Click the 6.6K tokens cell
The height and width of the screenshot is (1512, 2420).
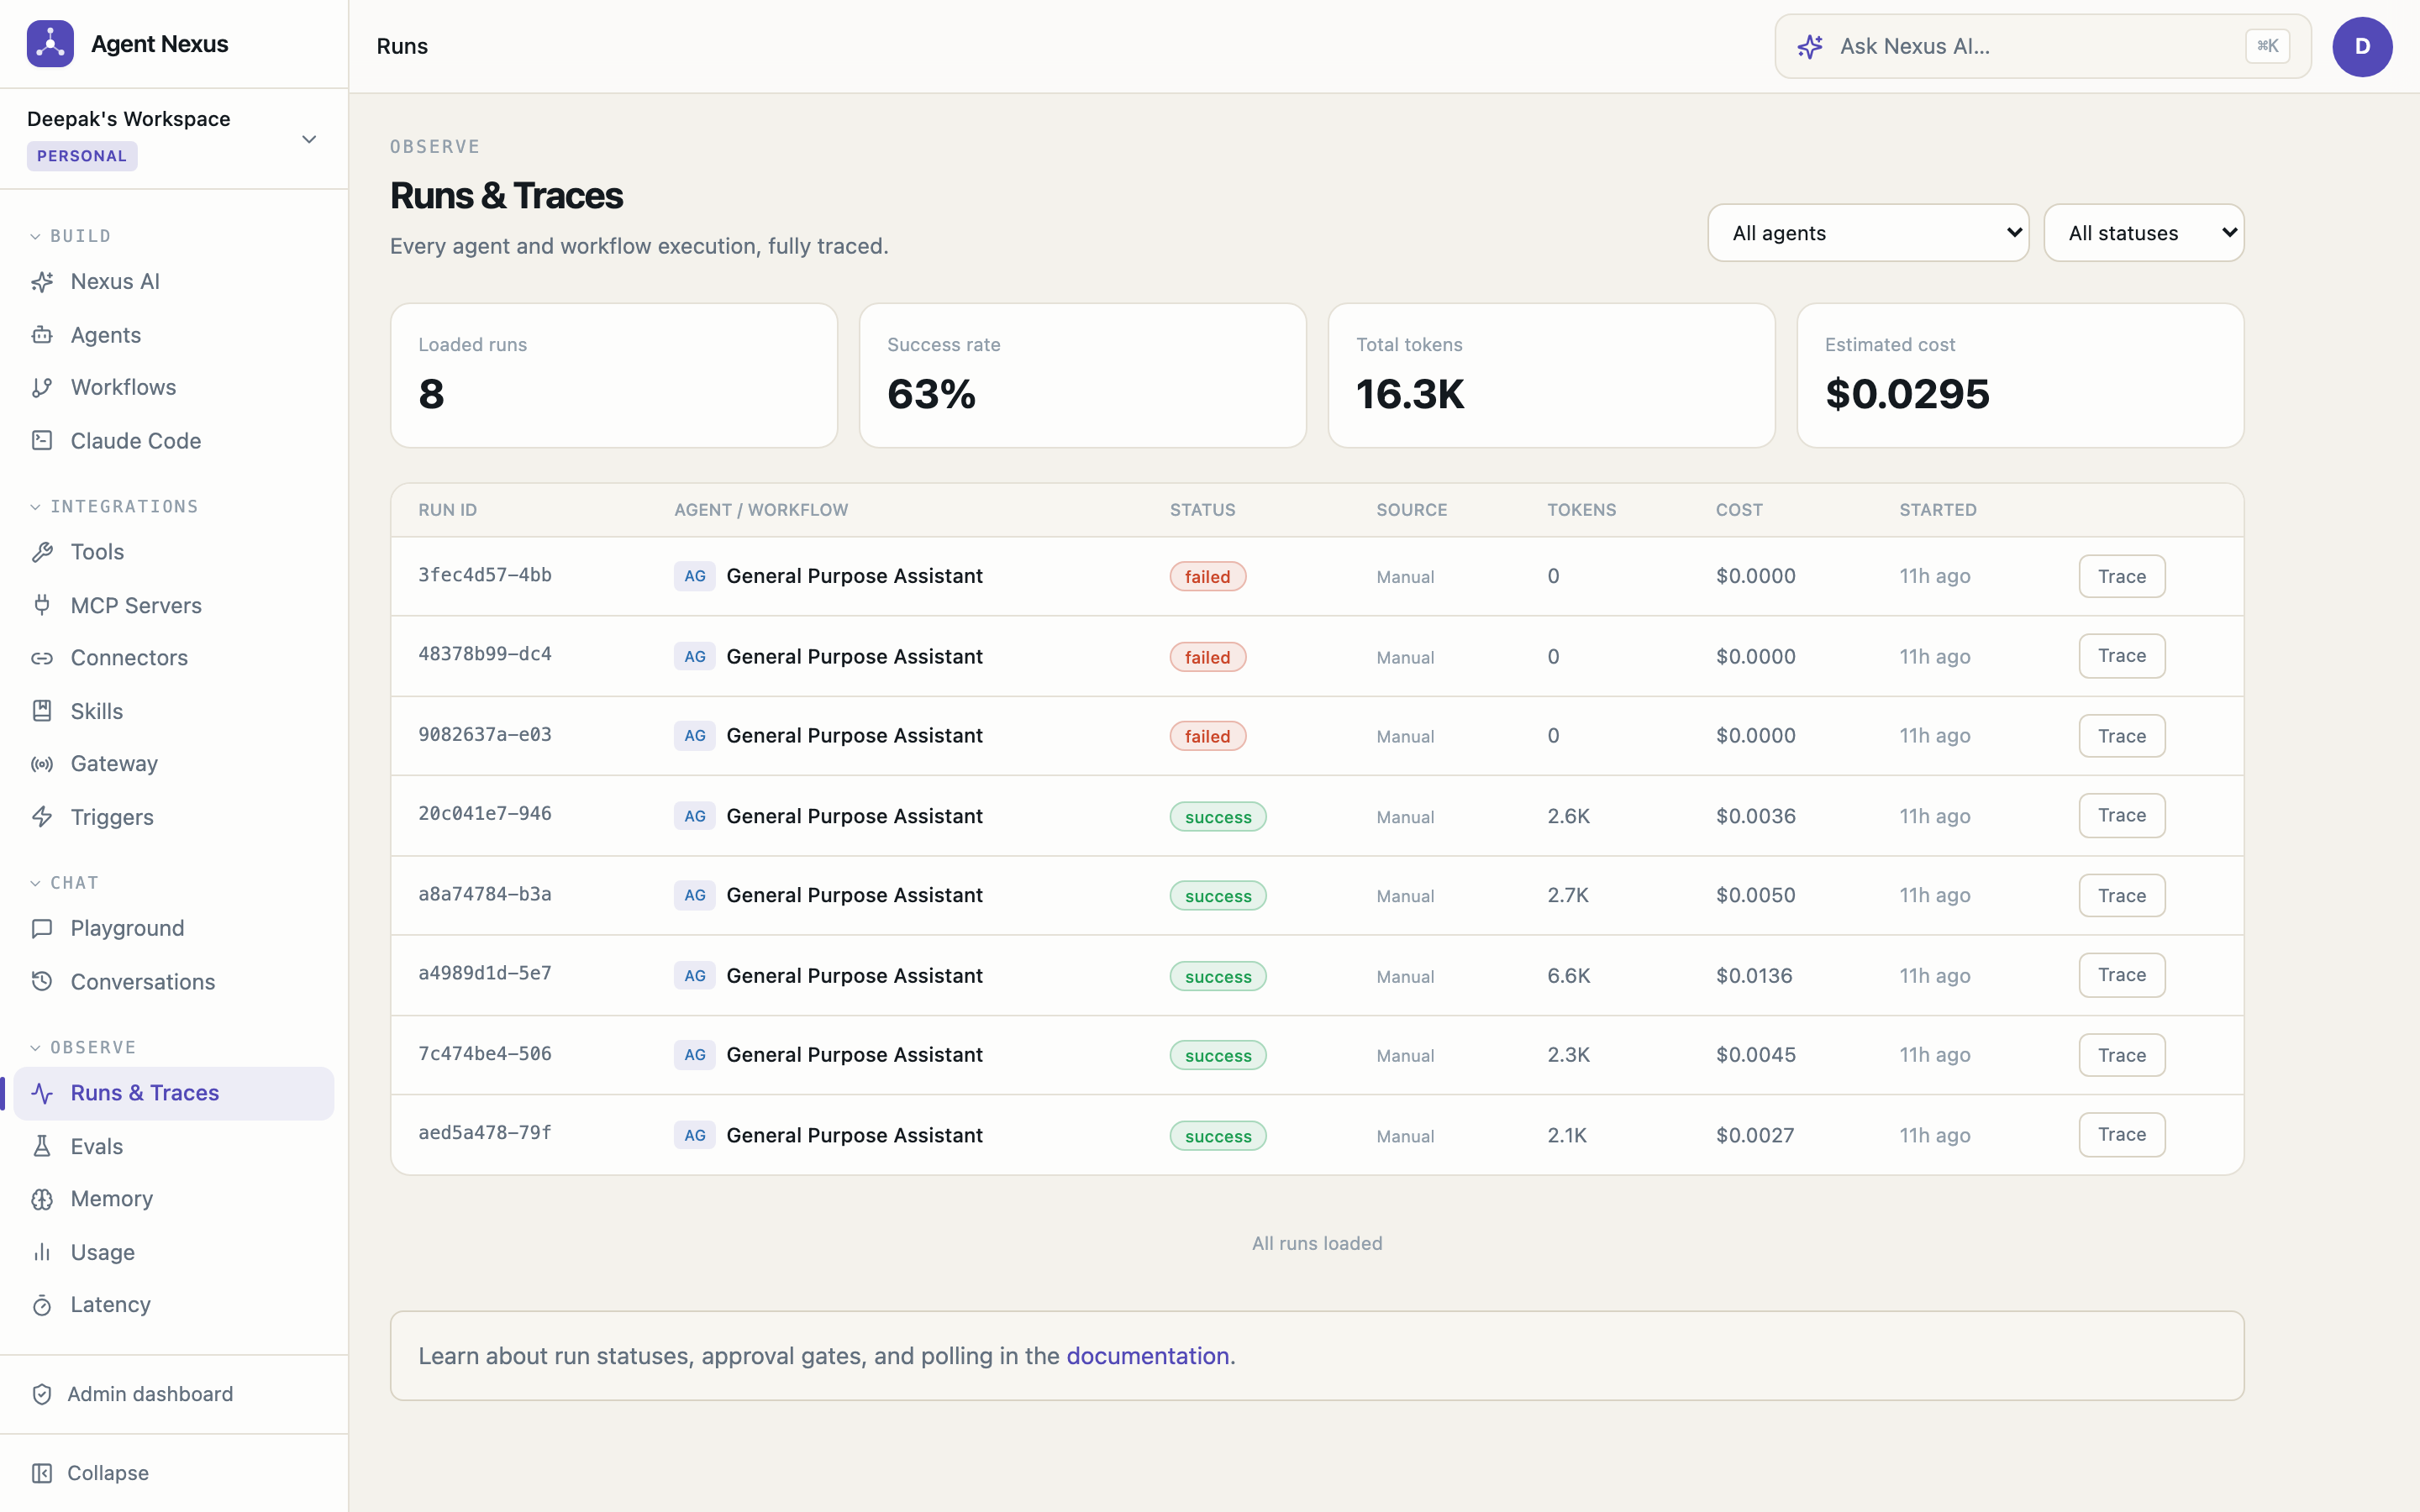pyautogui.click(x=1568, y=975)
